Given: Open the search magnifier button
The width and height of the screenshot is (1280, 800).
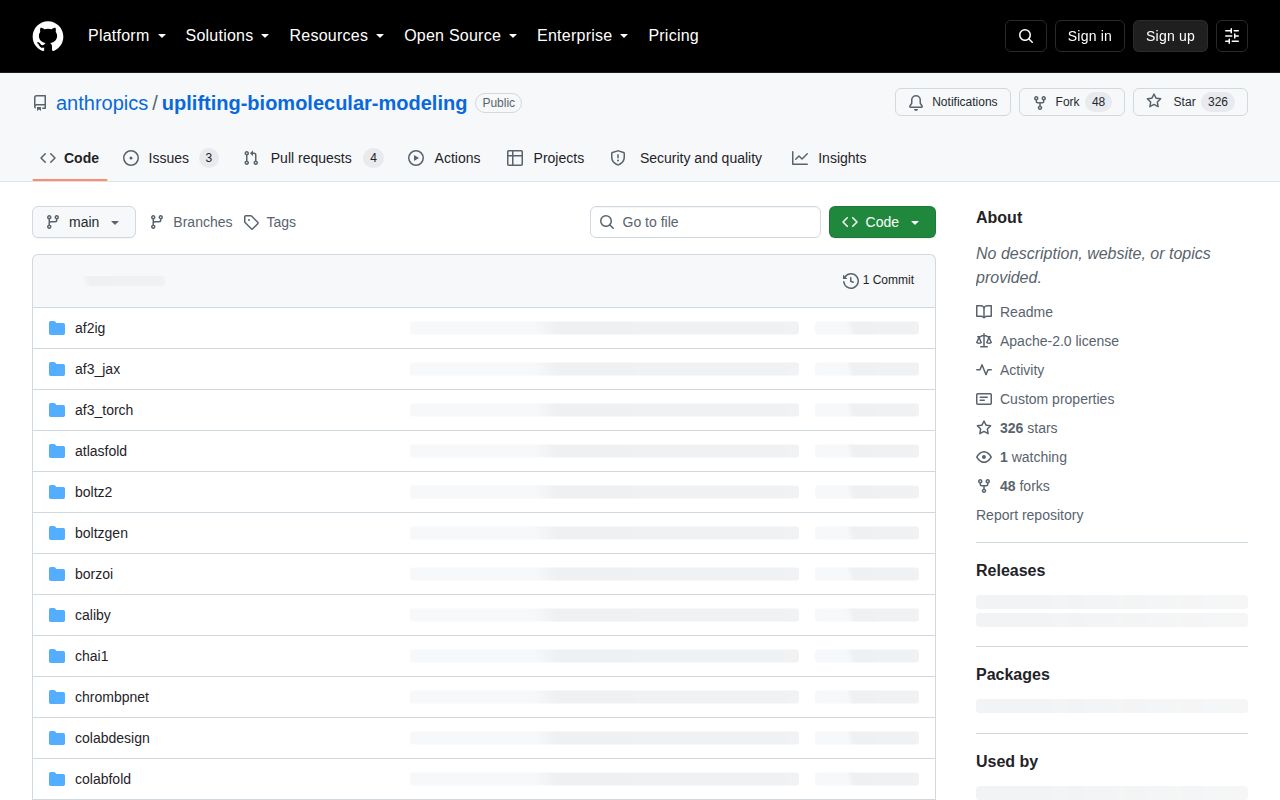Looking at the screenshot, I should click(x=1026, y=36).
